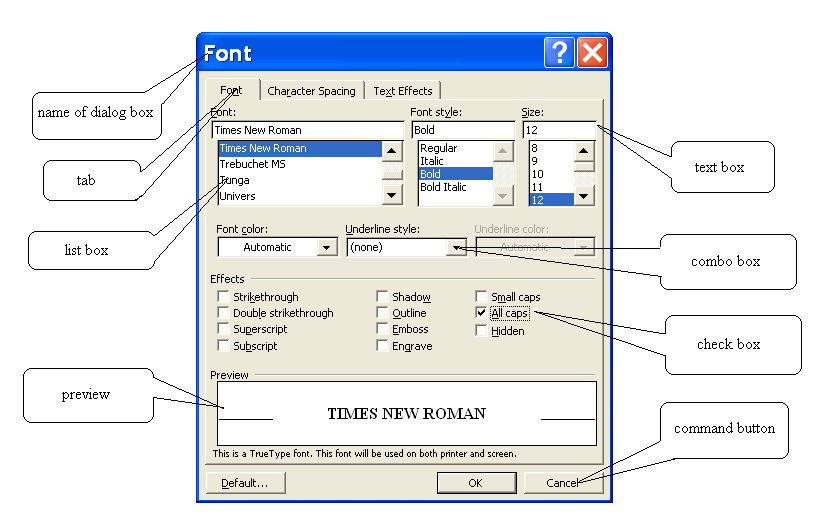The image size is (829, 520).
Task: Click the Cancel button
Action: tap(564, 482)
